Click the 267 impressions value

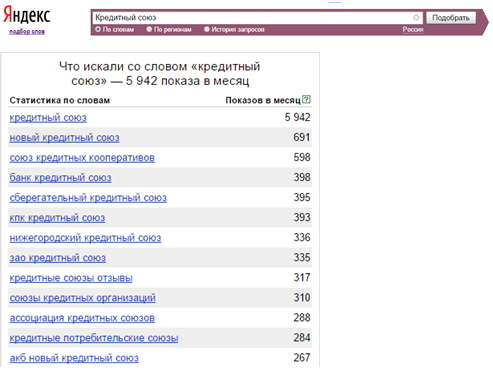tap(302, 357)
